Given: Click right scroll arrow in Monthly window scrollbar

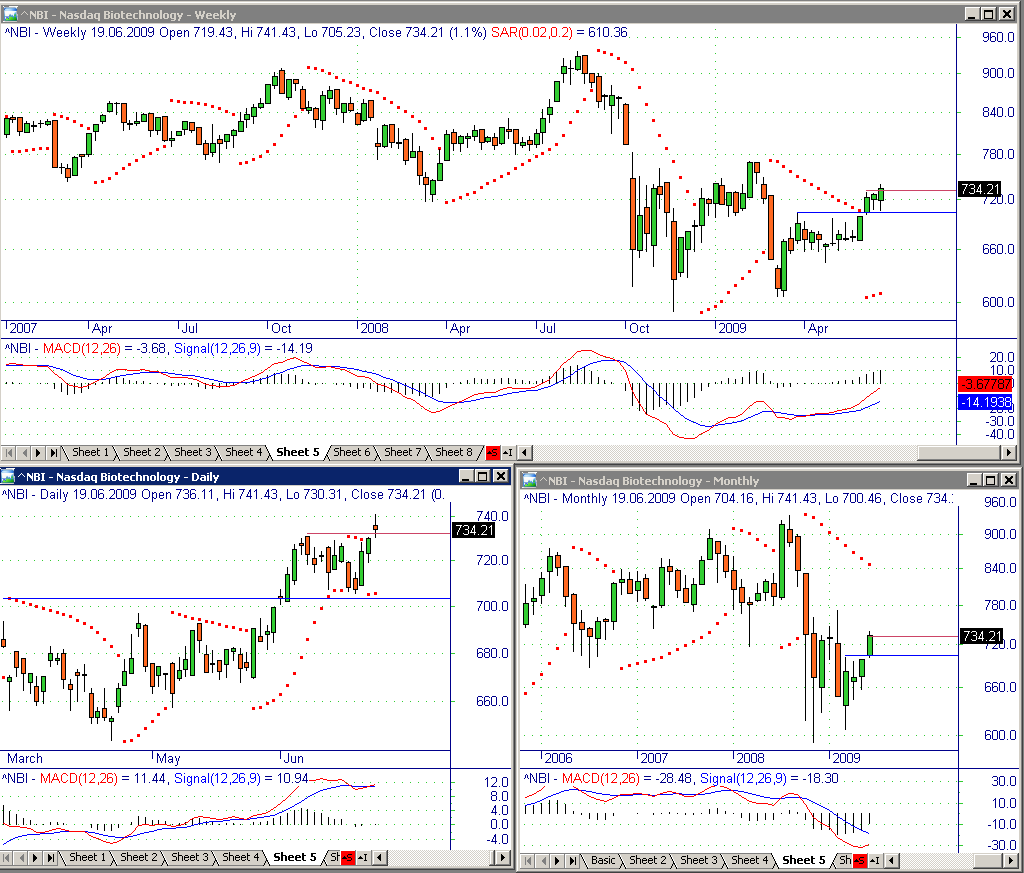Looking at the screenshot, I should pos(1010,861).
